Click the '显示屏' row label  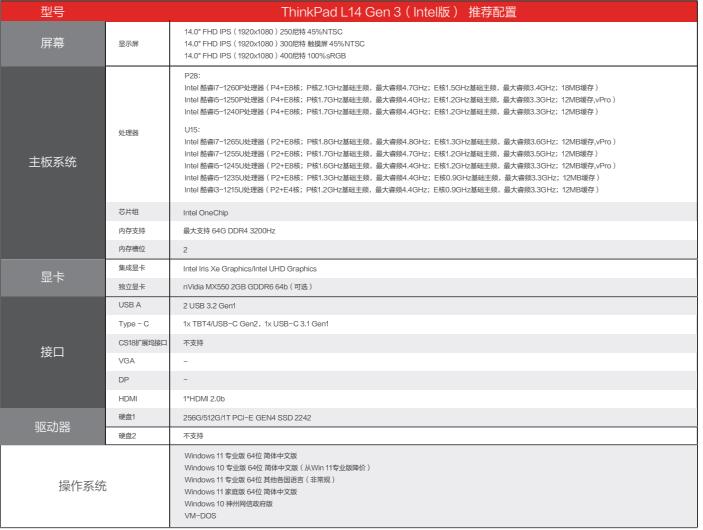click(x=128, y=44)
